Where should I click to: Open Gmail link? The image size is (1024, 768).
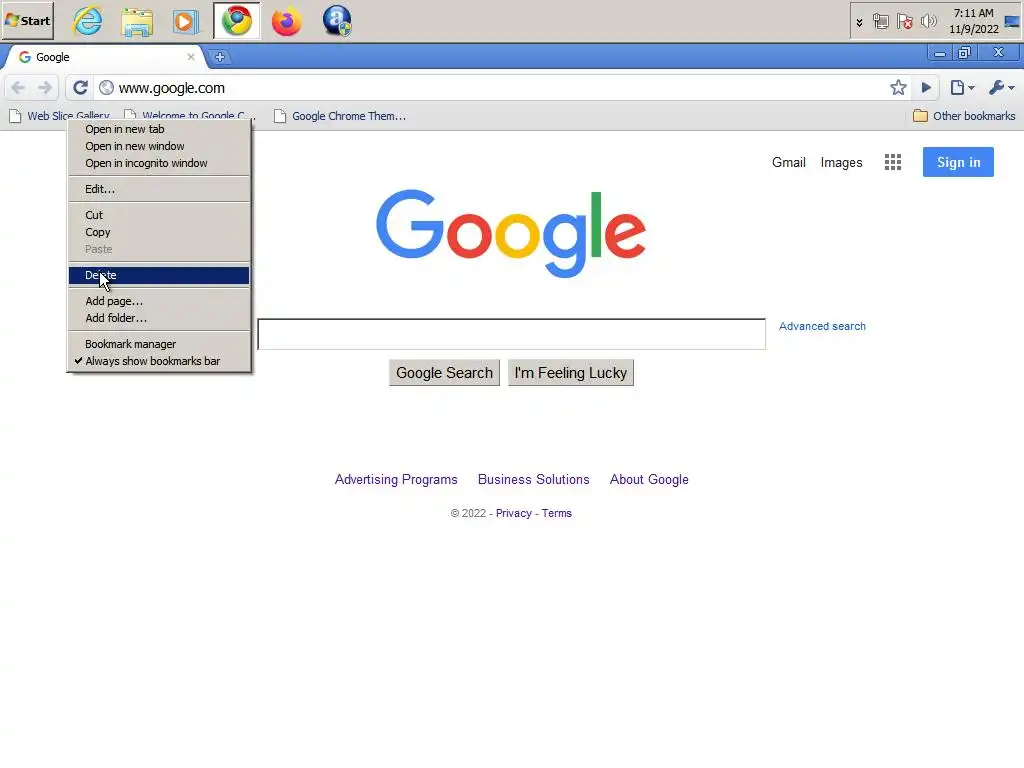click(788, 163)
